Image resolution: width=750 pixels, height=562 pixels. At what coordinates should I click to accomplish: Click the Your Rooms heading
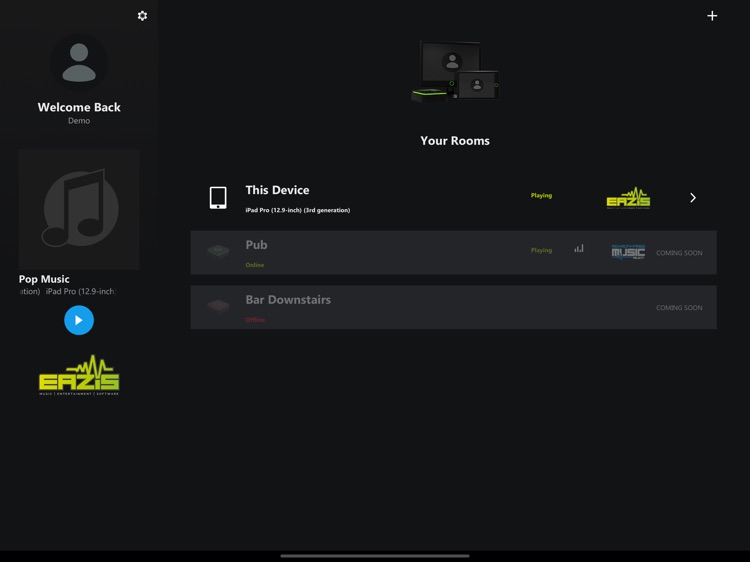(455, 141)
